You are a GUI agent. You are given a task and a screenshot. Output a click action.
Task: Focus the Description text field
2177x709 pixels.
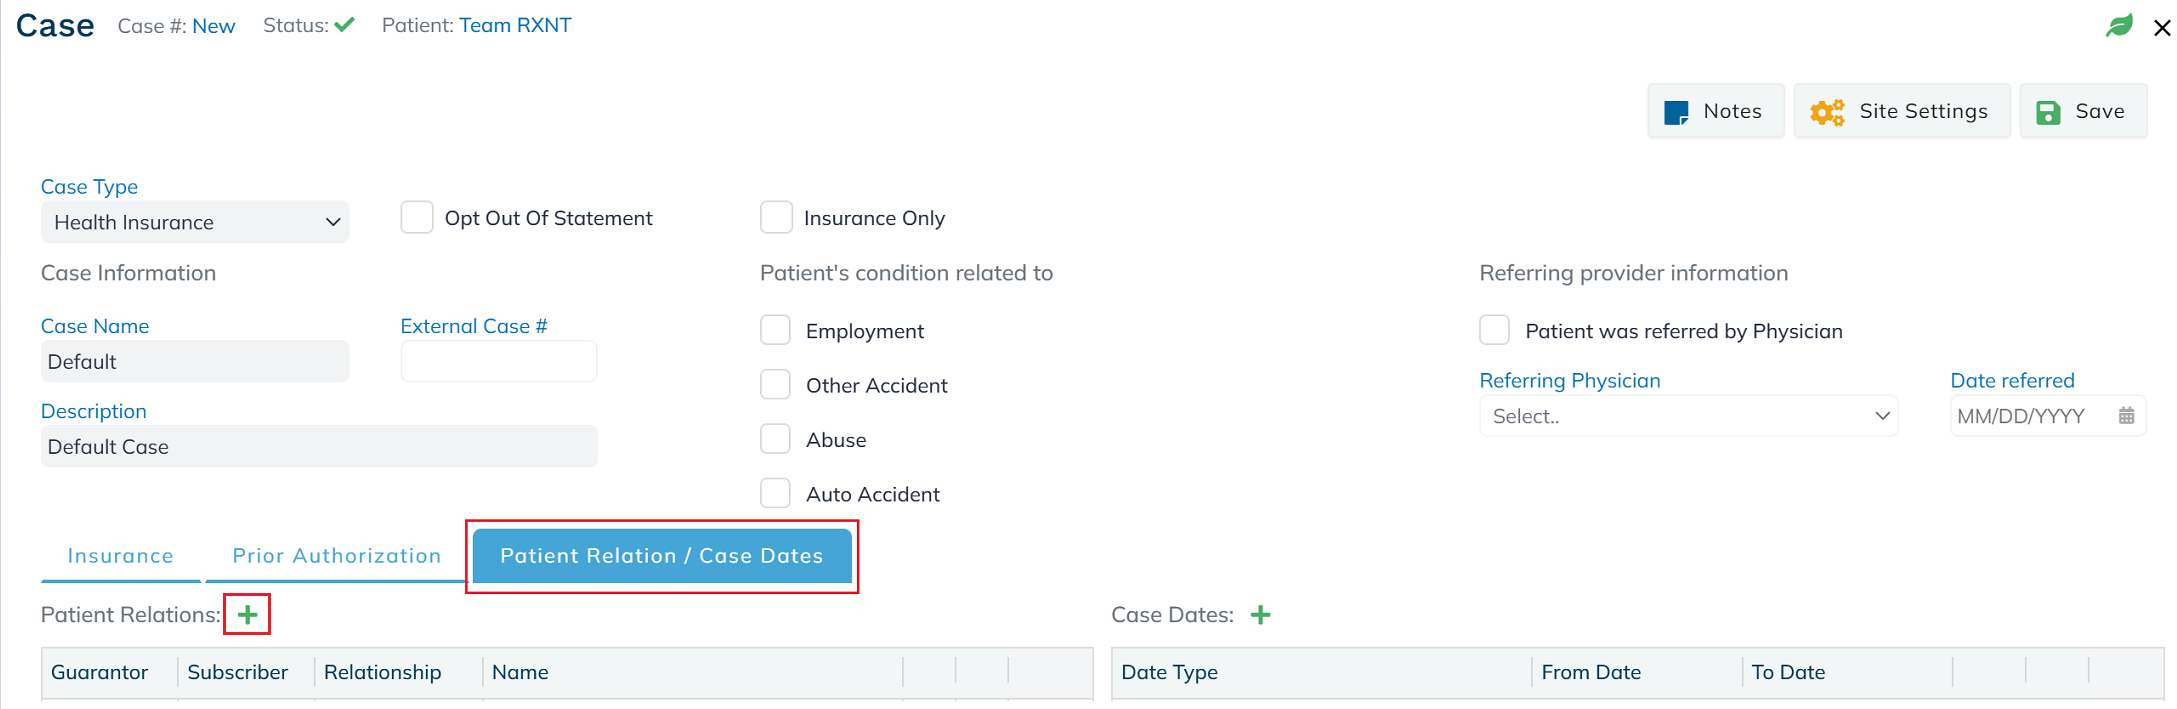click(319, 446)
